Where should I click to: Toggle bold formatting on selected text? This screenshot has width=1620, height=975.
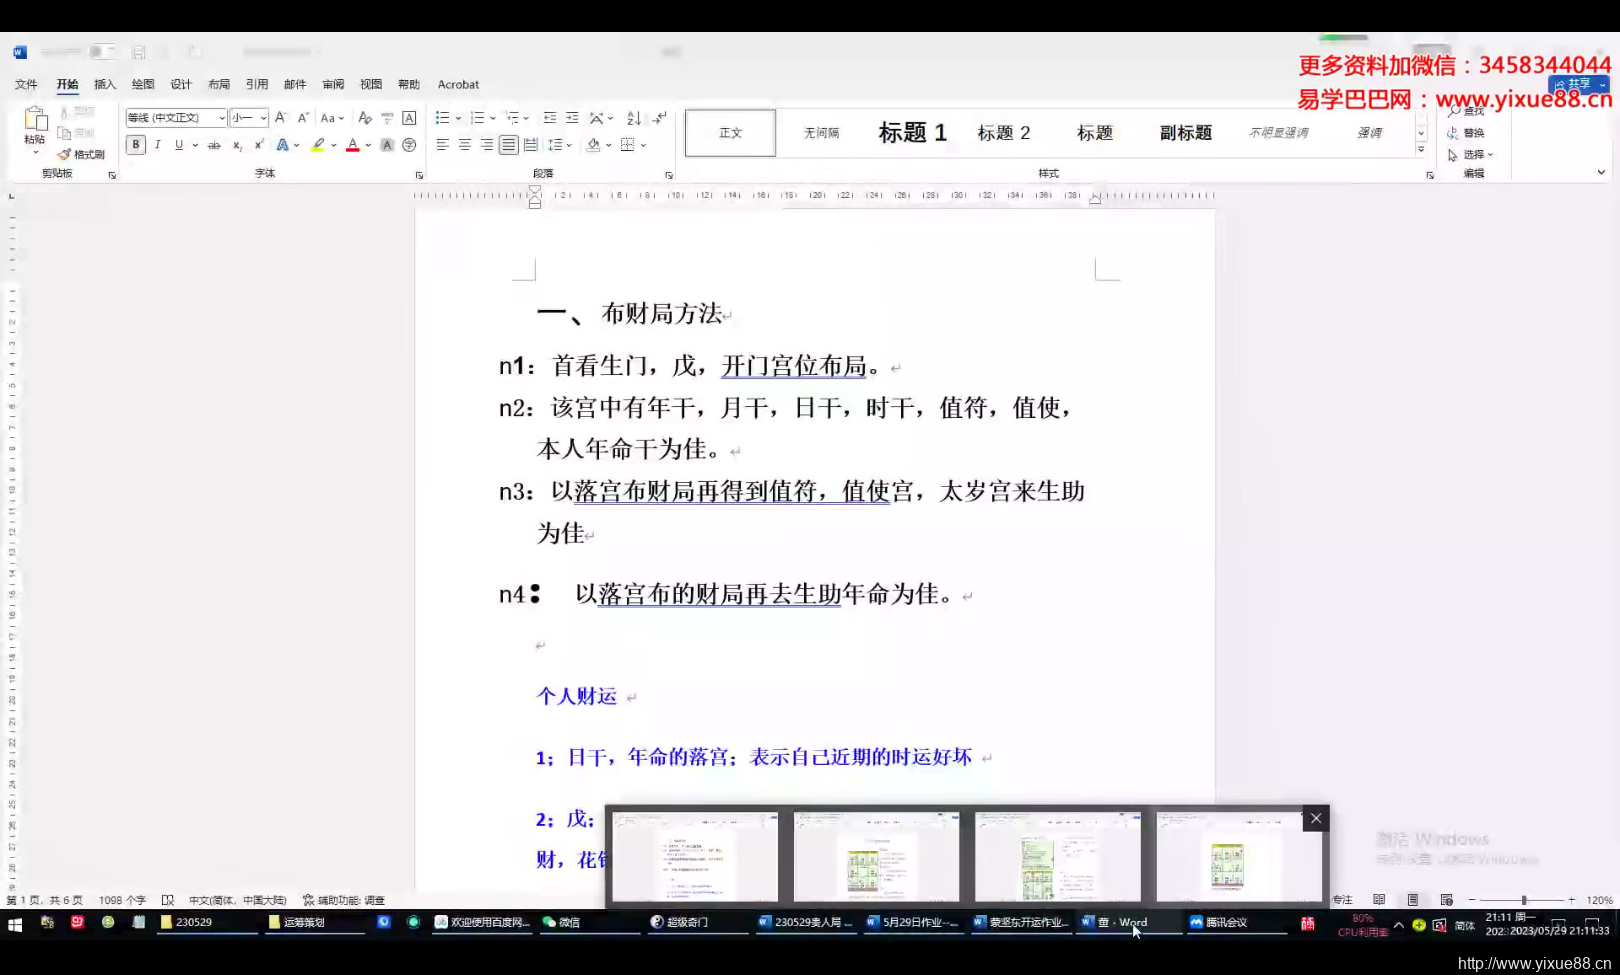click(135, 145)
